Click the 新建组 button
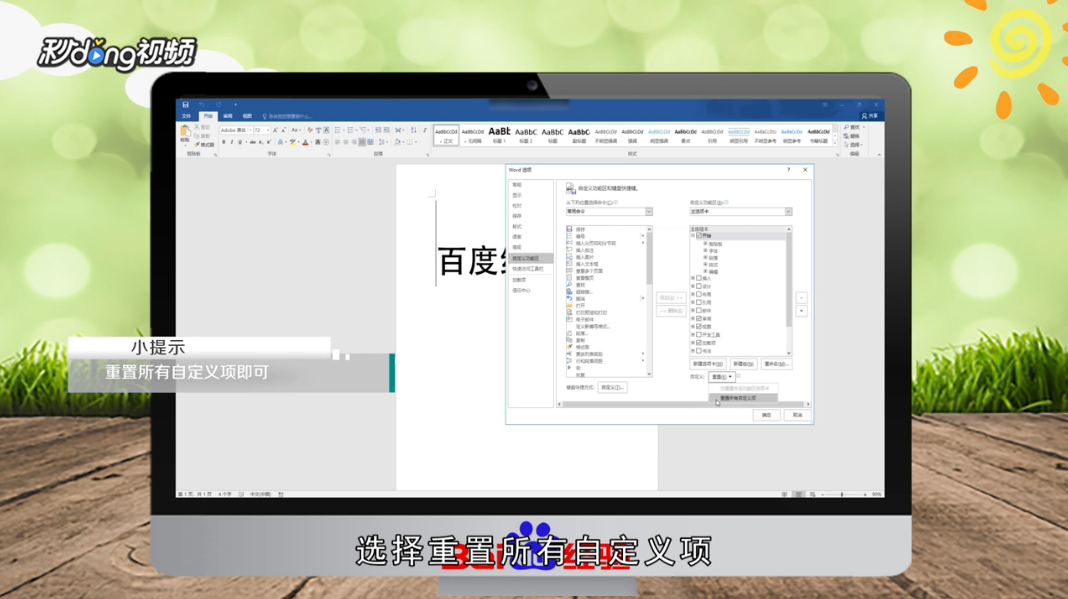1068x599 pixels. tap(744, 364)
